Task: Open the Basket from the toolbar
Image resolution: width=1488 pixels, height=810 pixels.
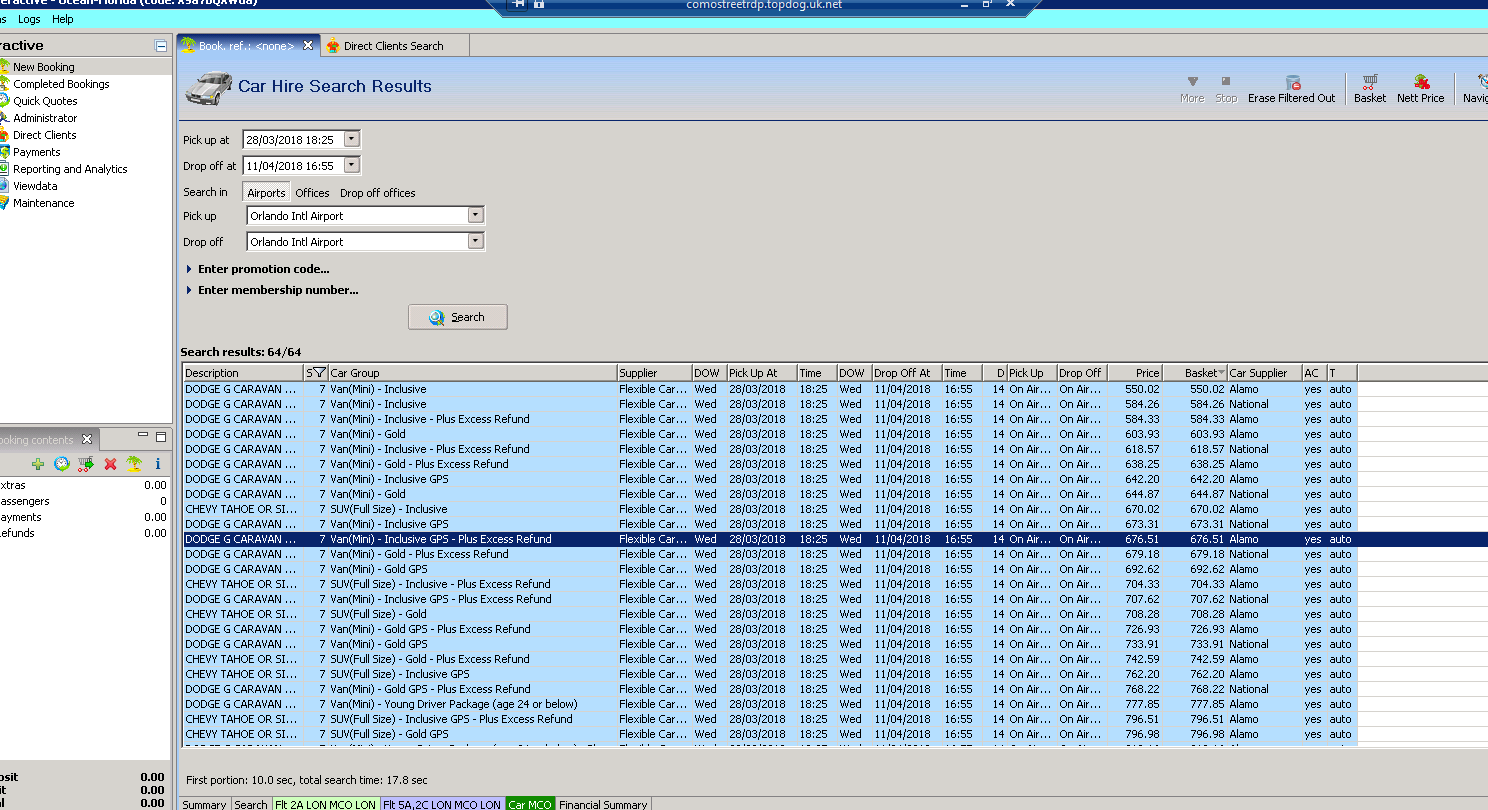Action: (x=1370, y=88)
